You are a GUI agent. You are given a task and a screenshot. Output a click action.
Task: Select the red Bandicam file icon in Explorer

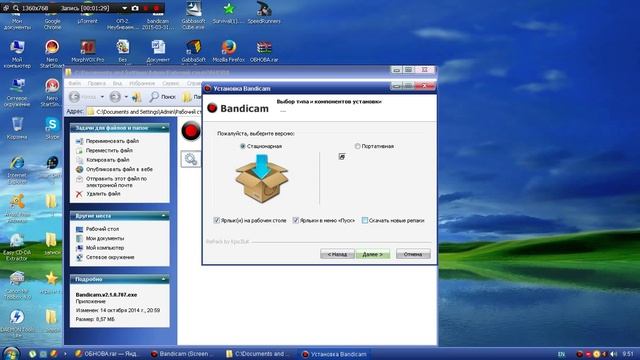point(191,131)
